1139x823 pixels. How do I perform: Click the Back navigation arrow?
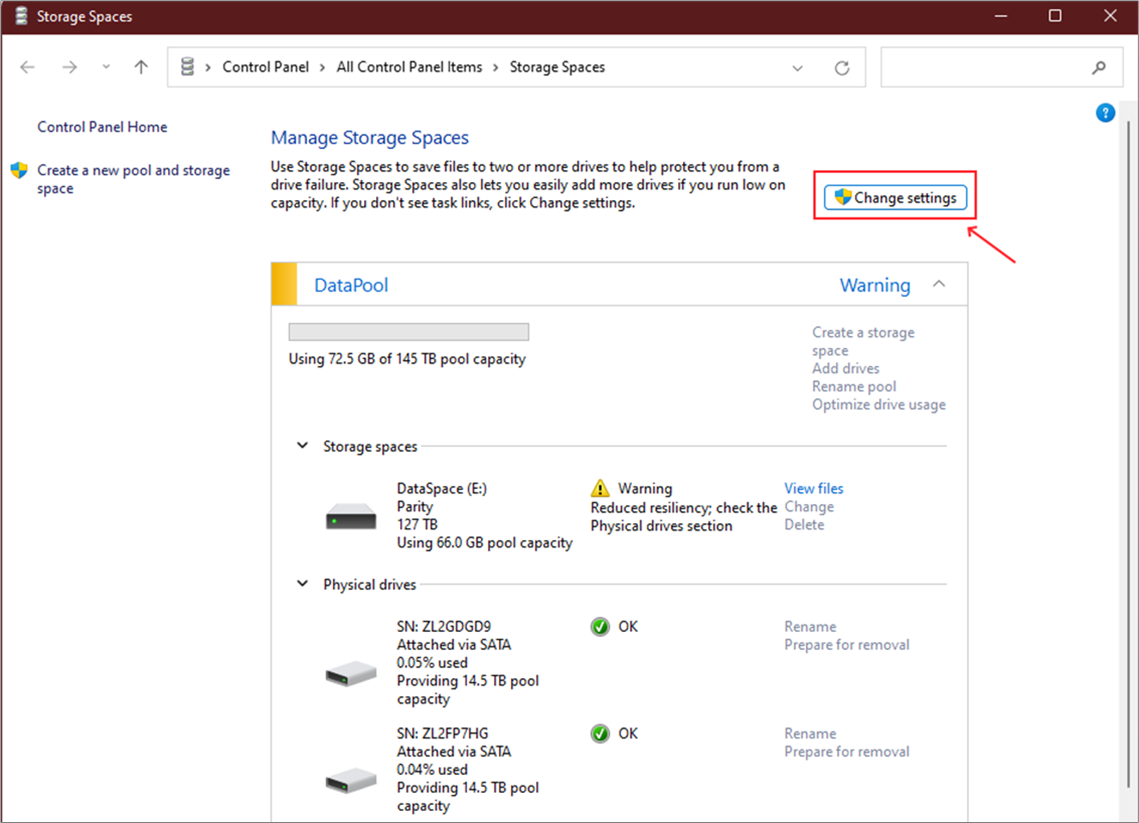click(x=28, y=68)
